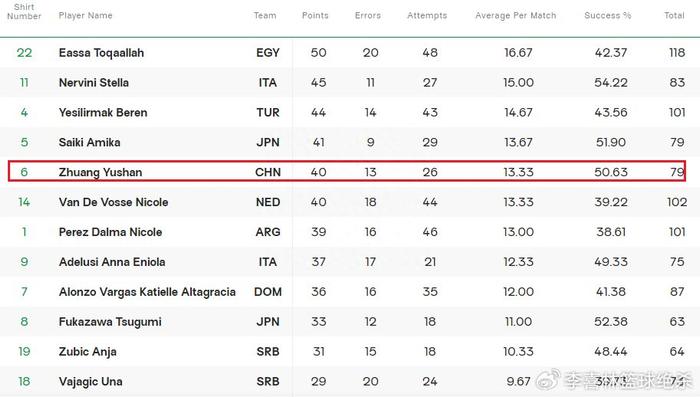This screenshot has height=397, width=700.
Task: Click the Weibo watermark logo icon
Action: pyautogui.click(x=547, y=379)
